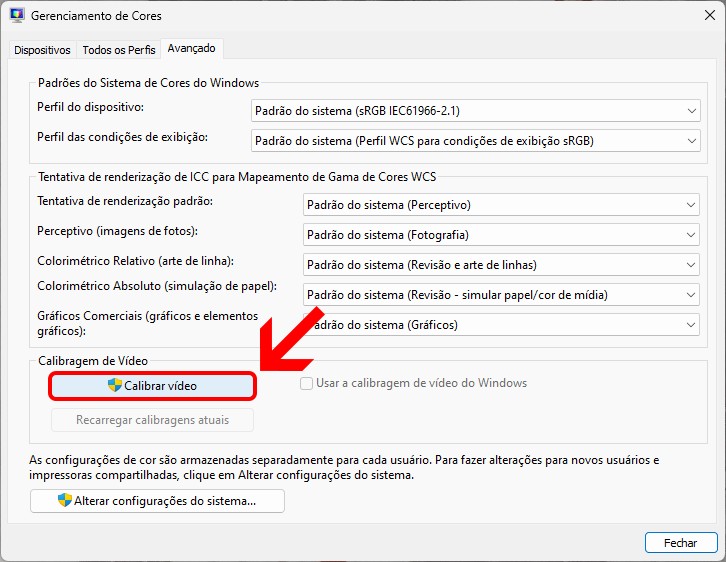Click 'Gráficos Comerciais (gráficos e elementos gráficos):' label
Screen dimensions: 726x562
pos(148,324)
